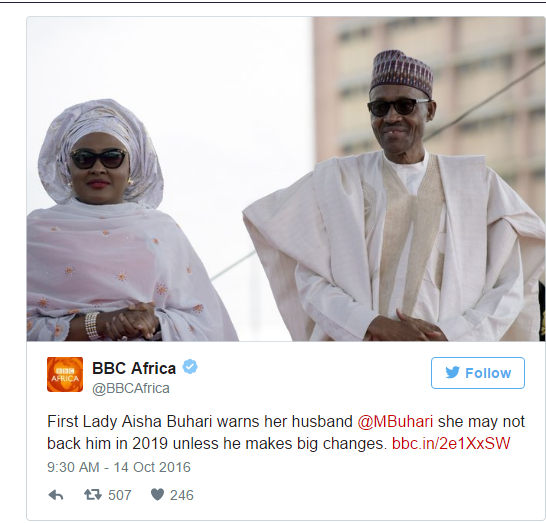Image resolution: width=546 pixels, height=523 pixels.
Task: Click the Twitter bird in Follow button
Action: (x=452, y=373)
